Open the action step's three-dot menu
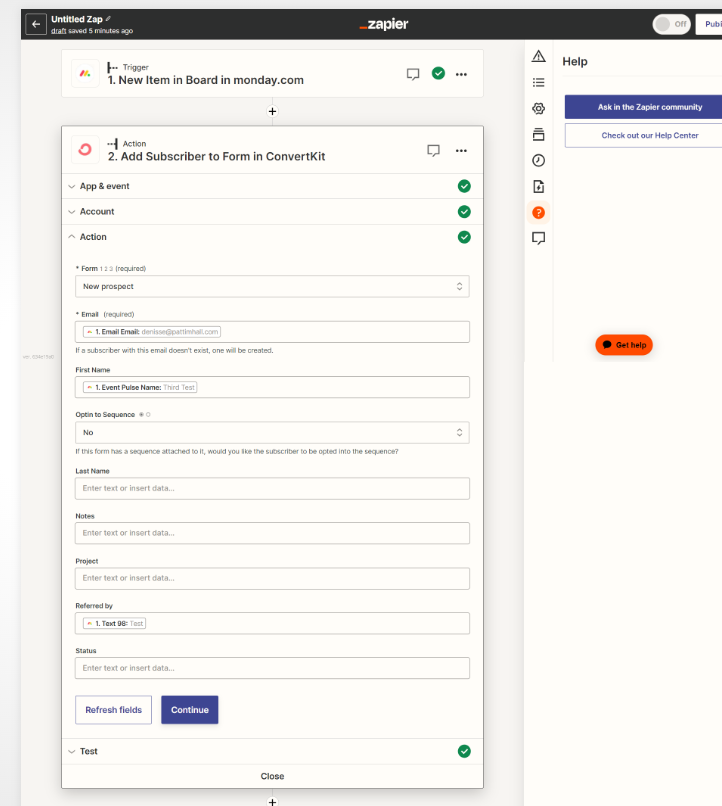The width and height of the screenshot is (722, 806). [x=461, y=151]
